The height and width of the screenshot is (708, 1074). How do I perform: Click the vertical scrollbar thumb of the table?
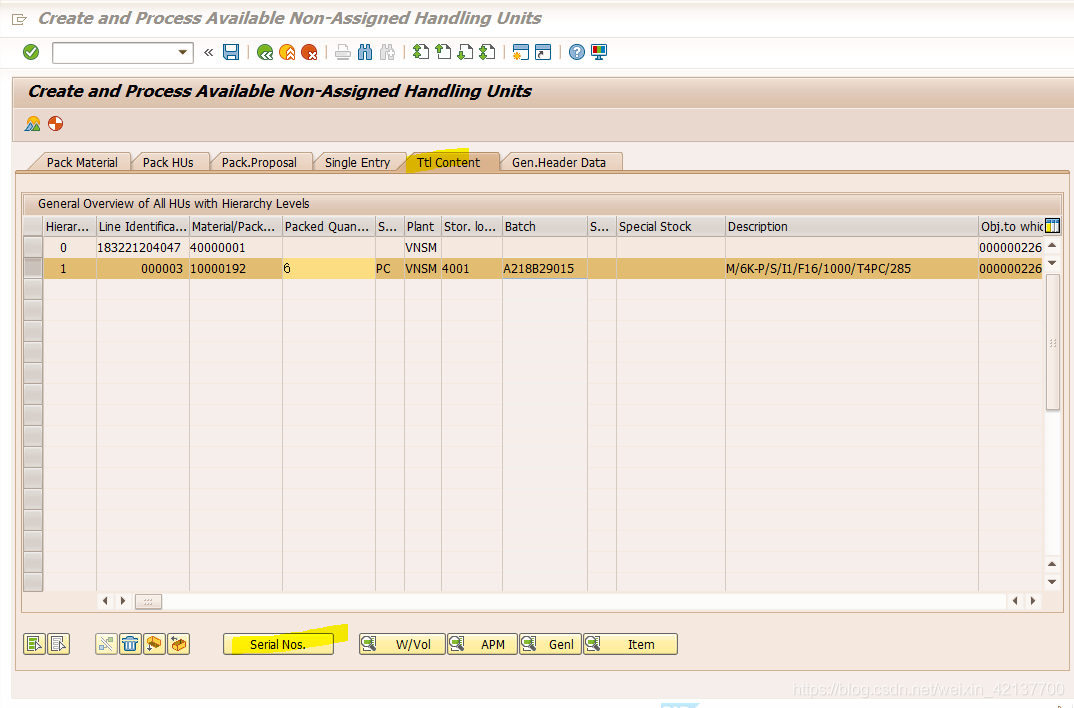click(x=1053, y=342)
